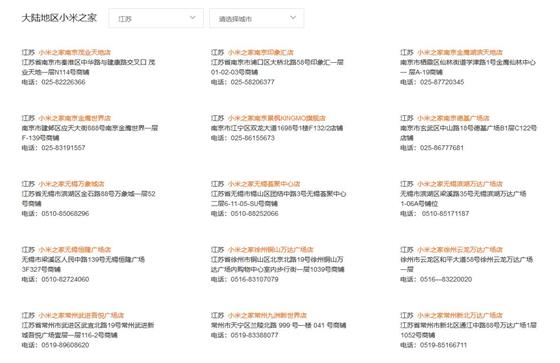Screen dimensions: 560x363
Task: Click the address mentioning 一层1039号商铺
Action: (277, 264)
